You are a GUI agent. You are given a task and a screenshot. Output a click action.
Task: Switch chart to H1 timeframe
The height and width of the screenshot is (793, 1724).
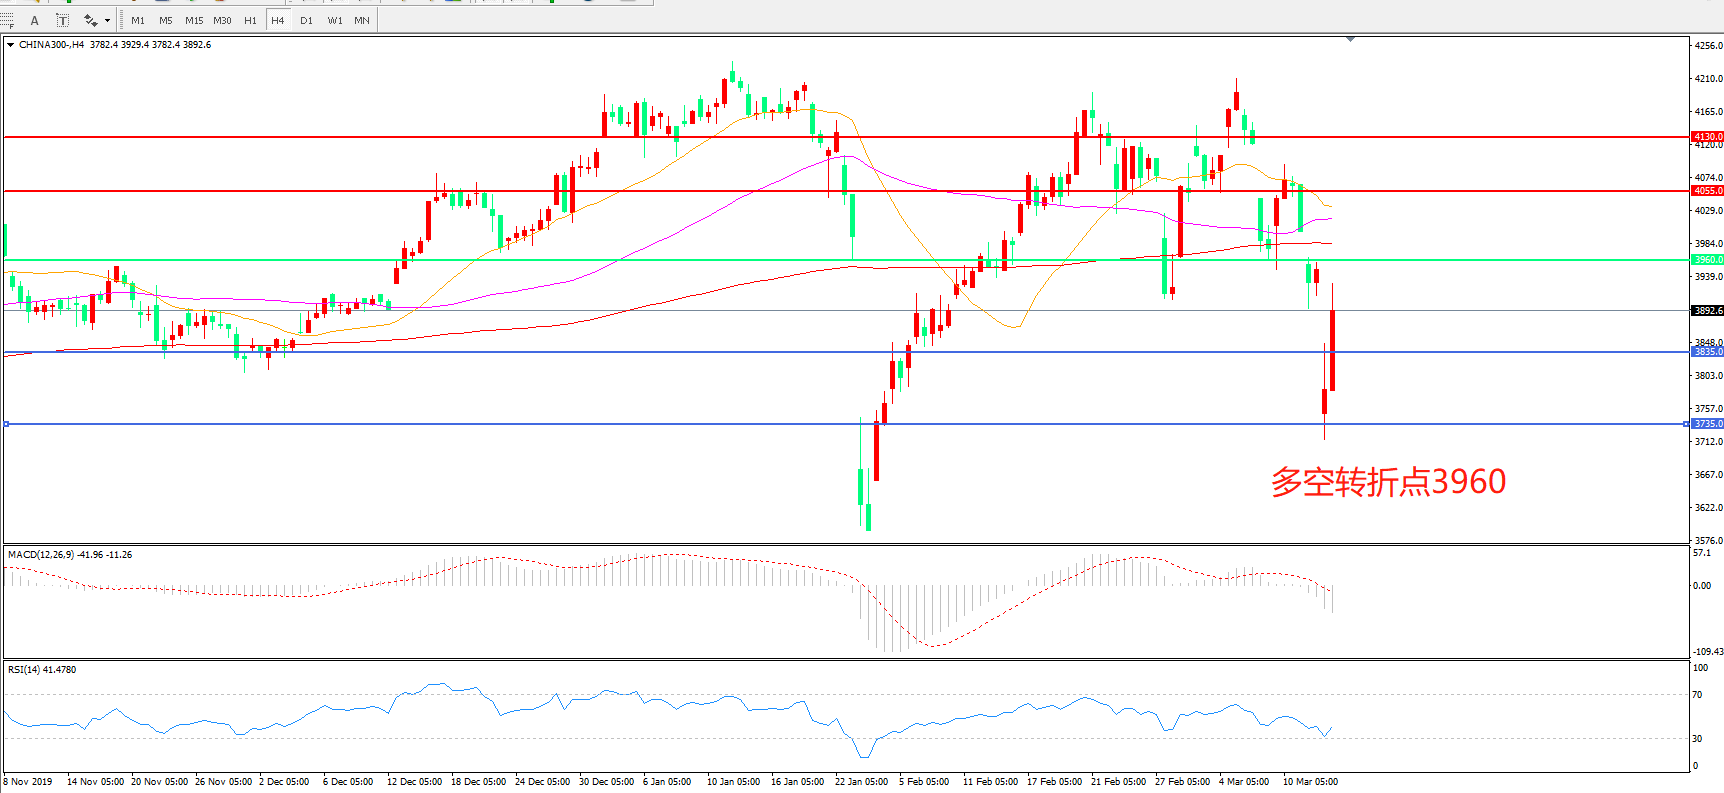[250, 20]
